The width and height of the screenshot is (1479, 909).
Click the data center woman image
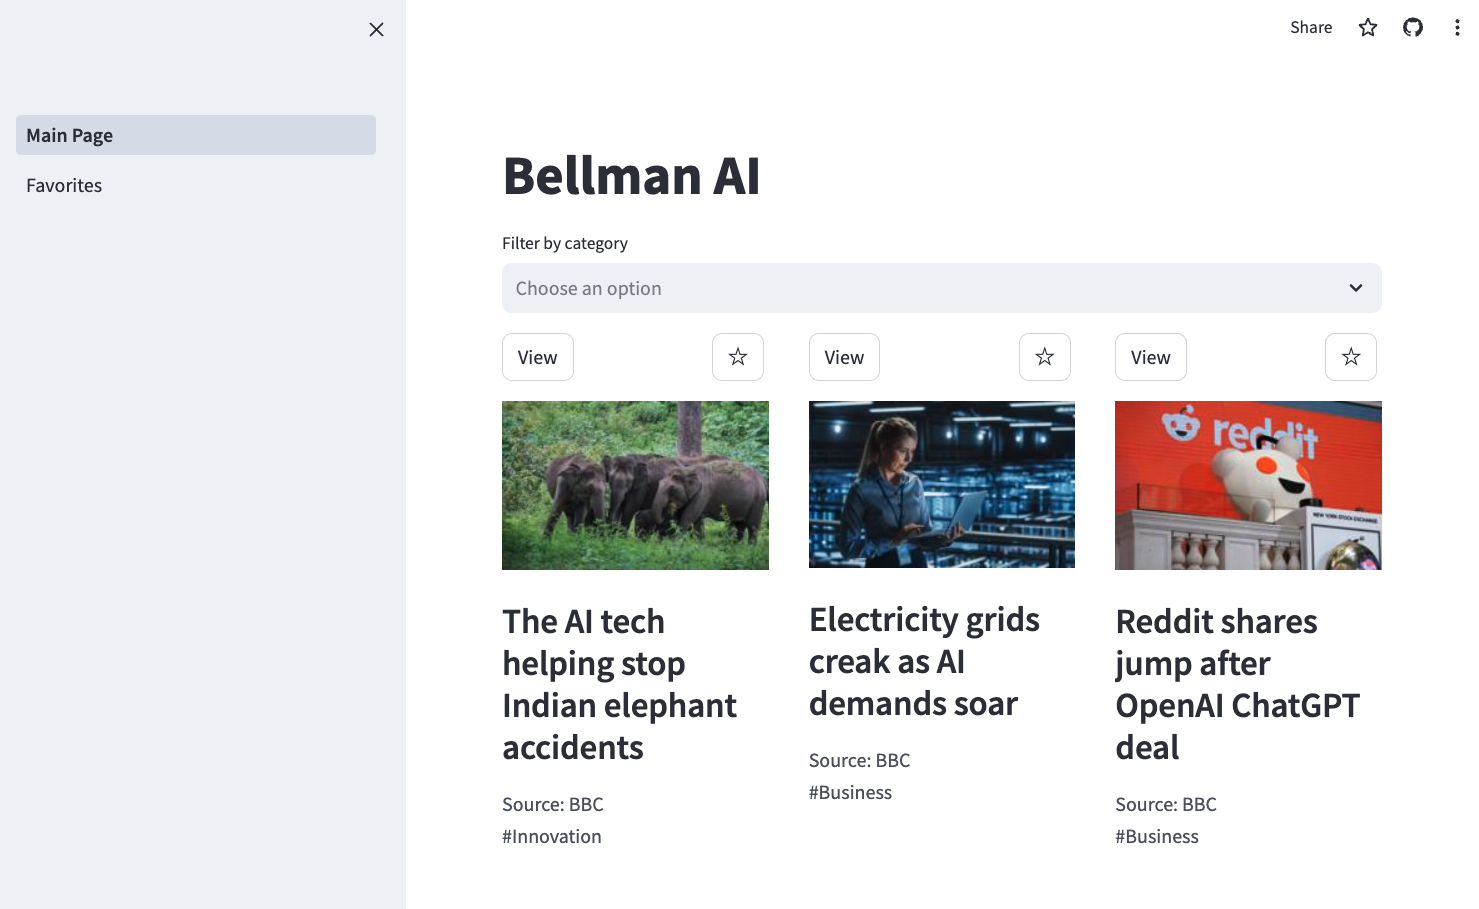(942, 485)
